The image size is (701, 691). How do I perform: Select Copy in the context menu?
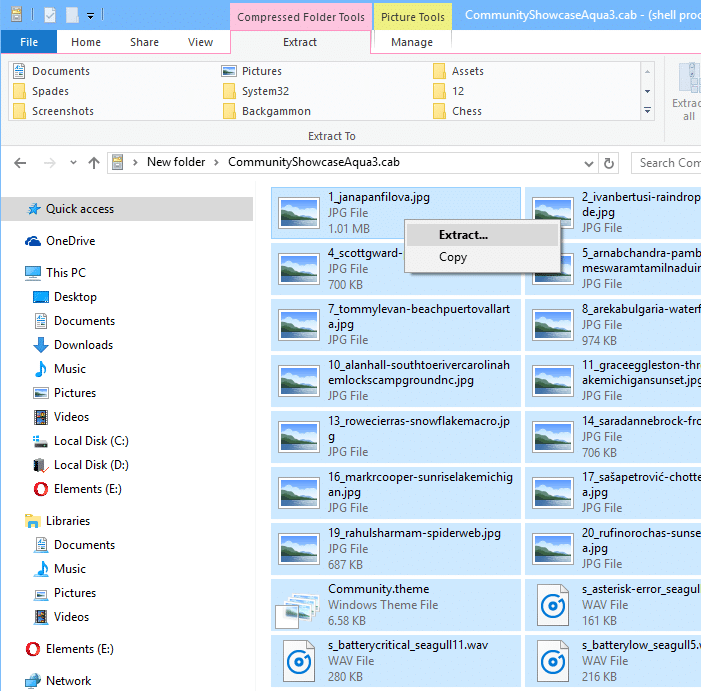pyautogui.click(x=453, y=257)
